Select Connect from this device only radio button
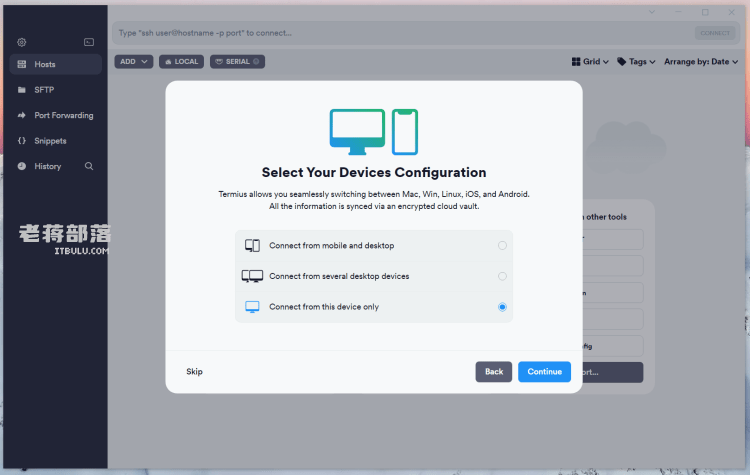Screen dimensions: 750x475 (502, 307)
